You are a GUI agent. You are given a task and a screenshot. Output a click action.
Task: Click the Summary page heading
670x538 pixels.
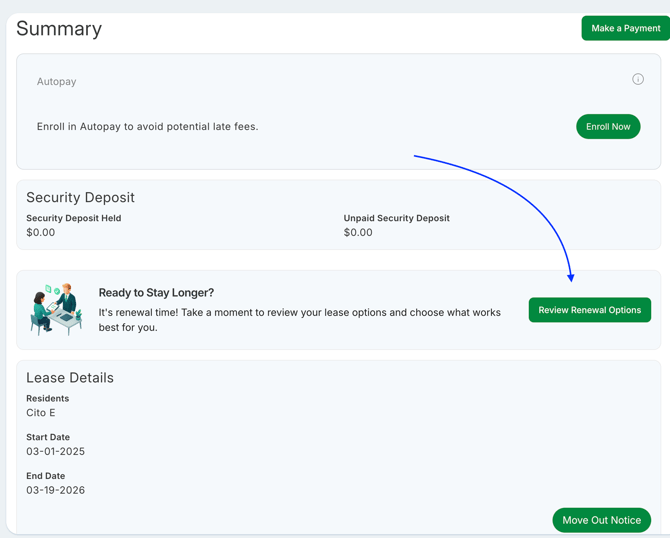click(59, 29)
